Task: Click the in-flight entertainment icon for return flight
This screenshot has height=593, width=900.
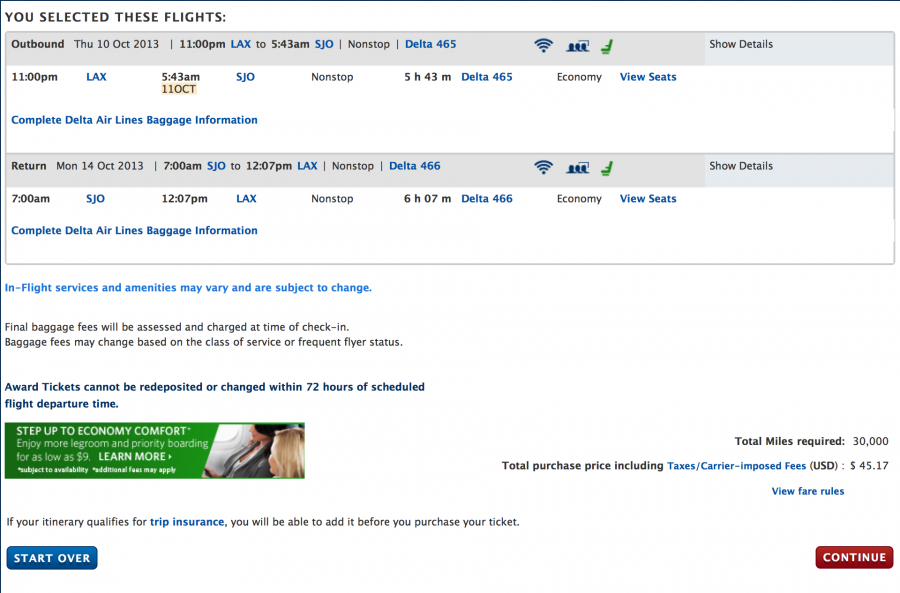Action: pos(577,167)
